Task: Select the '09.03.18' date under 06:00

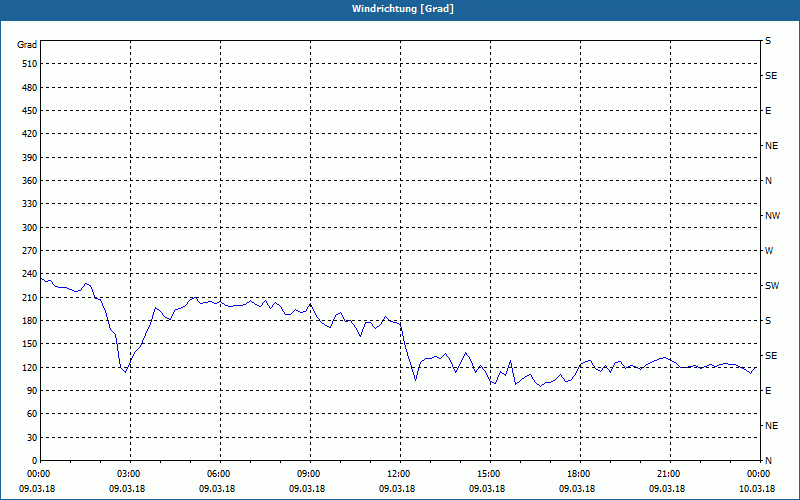Action: tap(217, 489)
